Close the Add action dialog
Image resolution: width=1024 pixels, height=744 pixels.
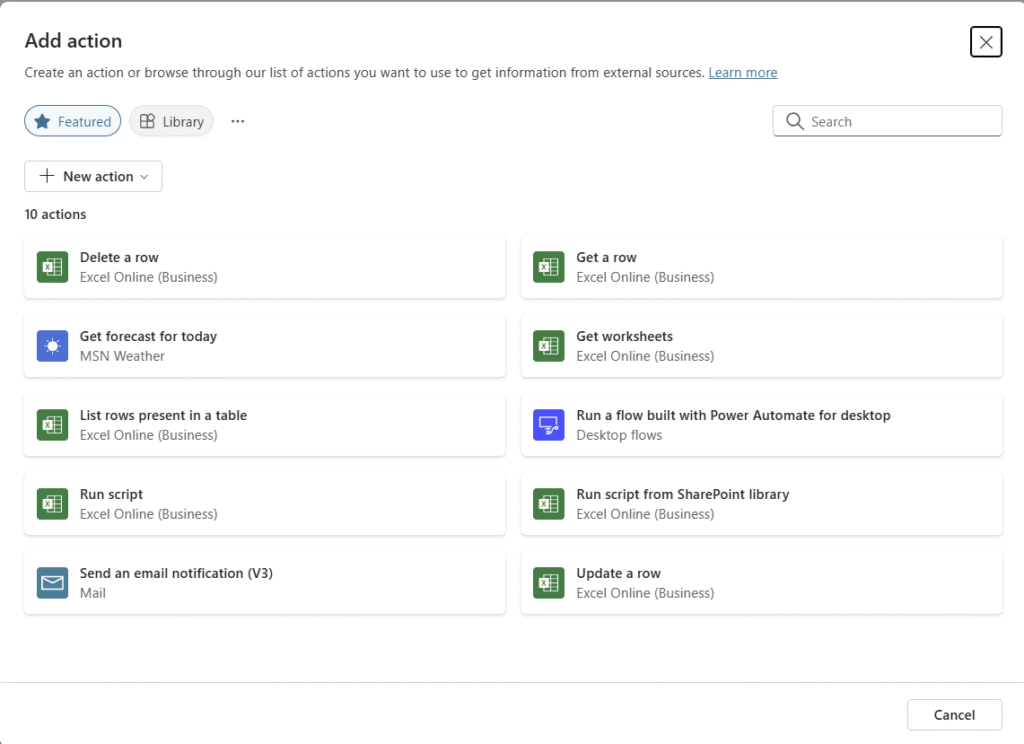tap(985, 42)
